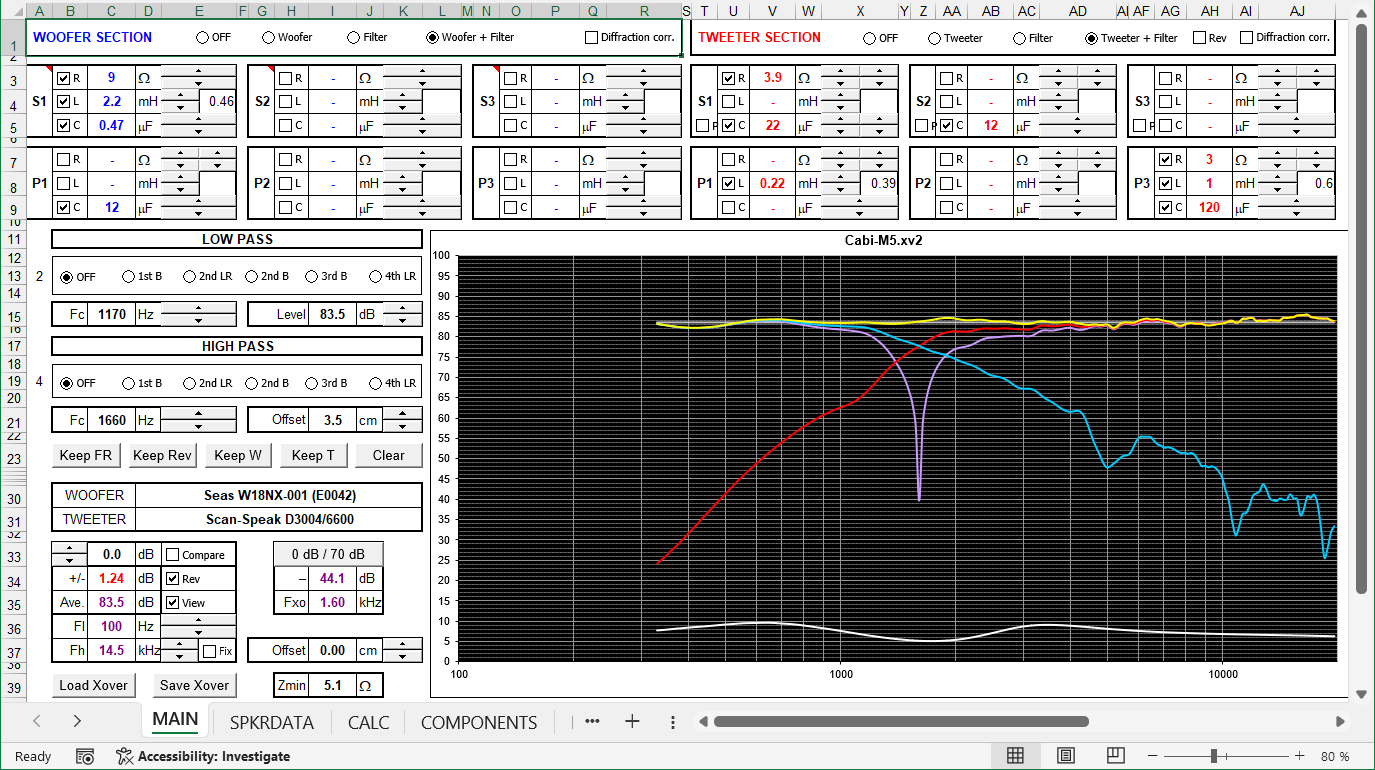This screenshot has height=770, width=1375.
Task: Click the 0 dB / 70 dB button
Action: [328, 554]
